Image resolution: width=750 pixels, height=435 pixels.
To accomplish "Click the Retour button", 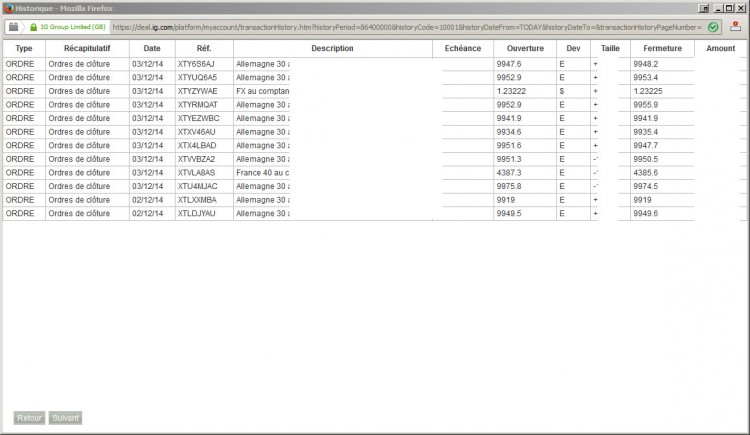I will point(29,418).
